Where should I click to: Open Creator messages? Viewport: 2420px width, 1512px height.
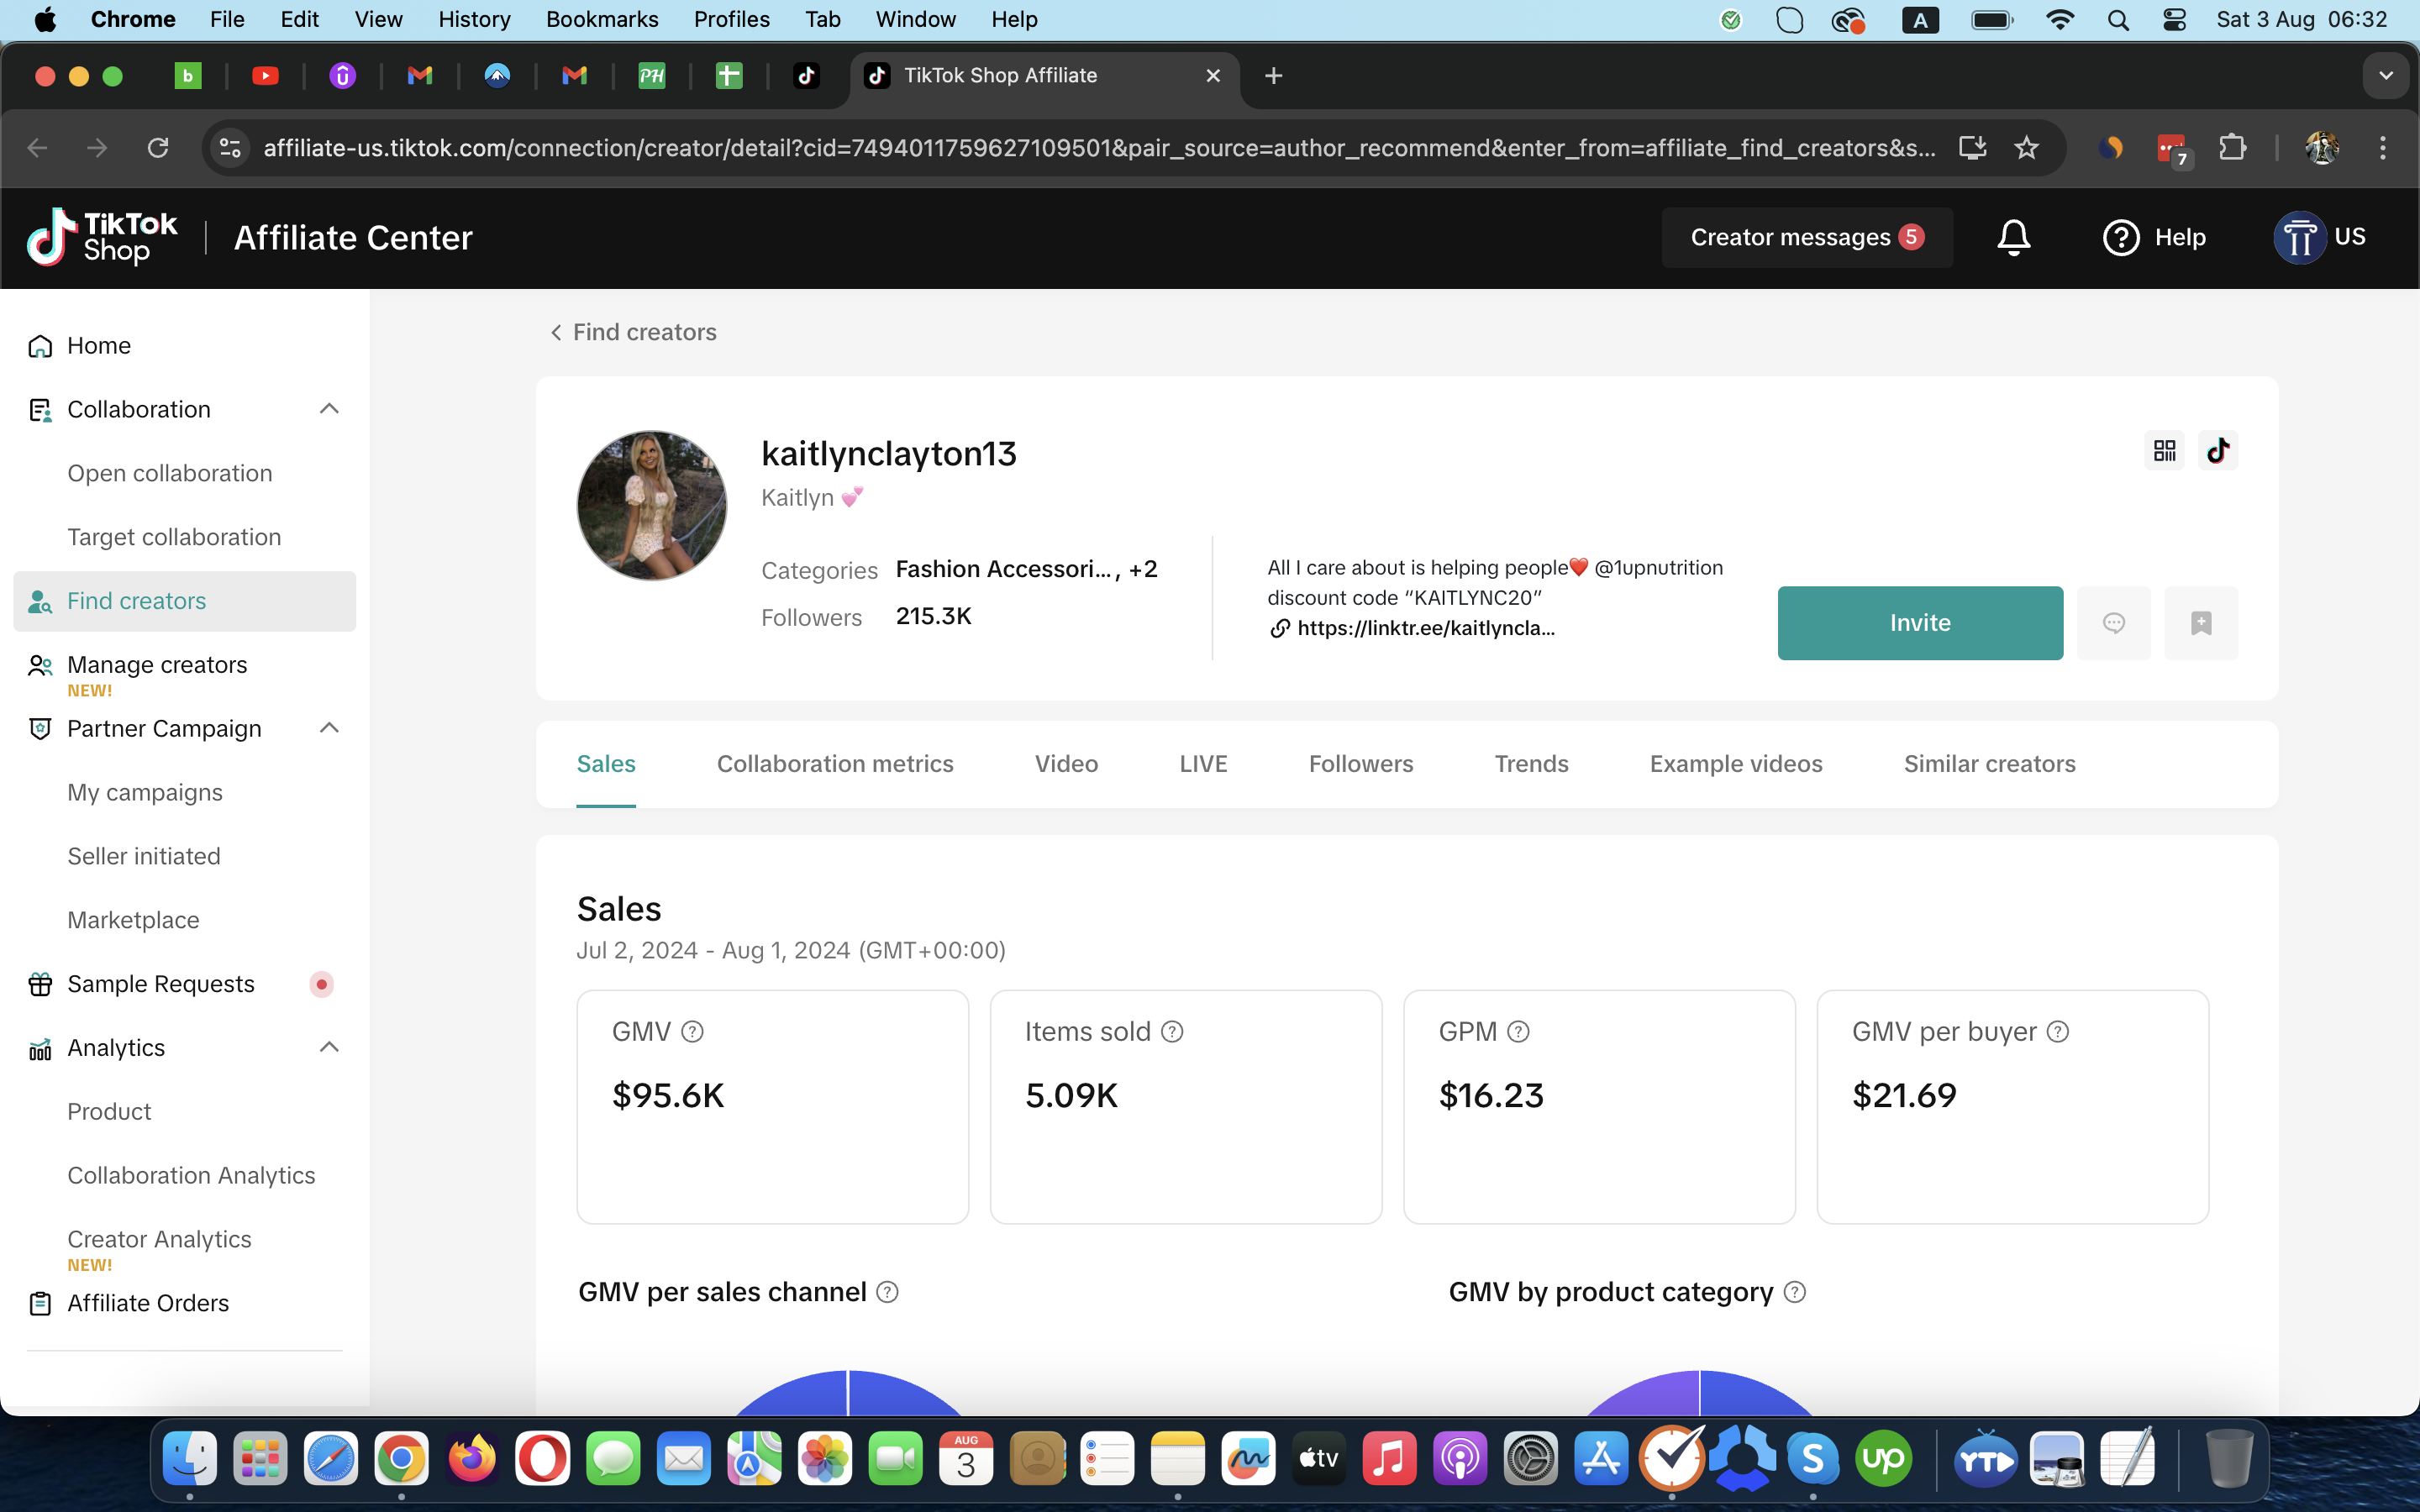click(1806, 237)
